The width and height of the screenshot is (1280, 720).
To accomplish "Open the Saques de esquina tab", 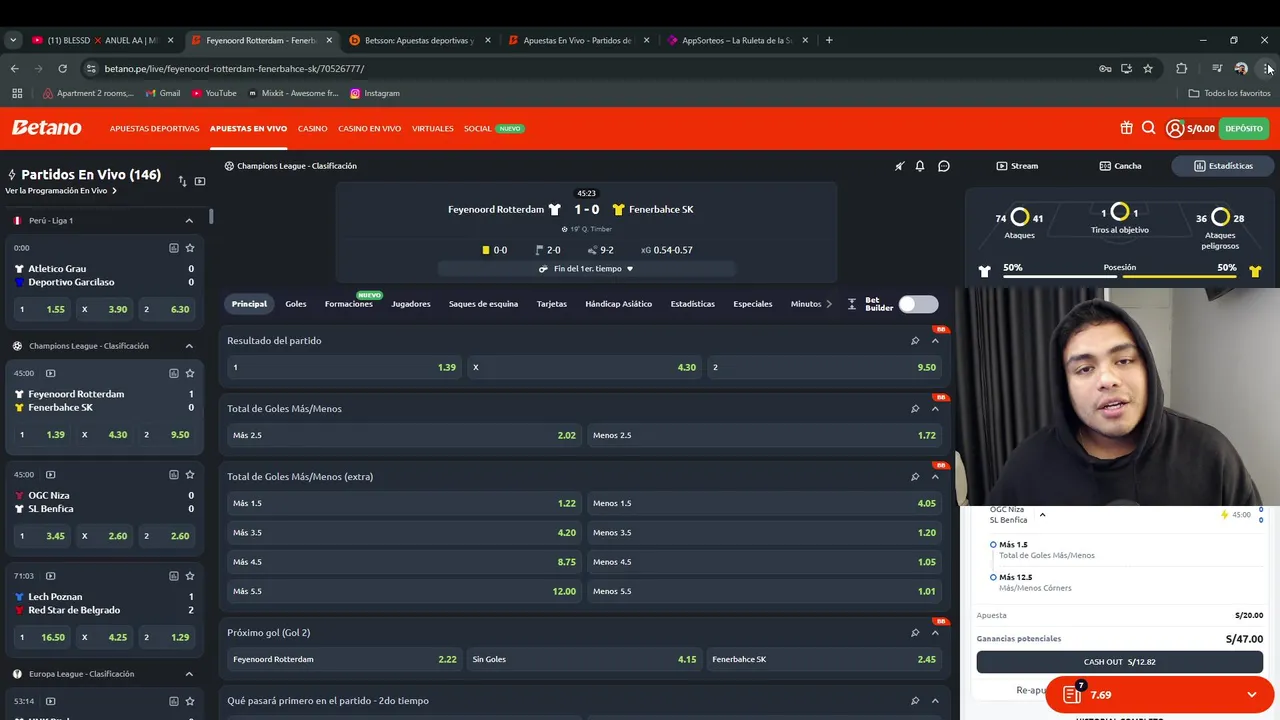I will [483, 304].
